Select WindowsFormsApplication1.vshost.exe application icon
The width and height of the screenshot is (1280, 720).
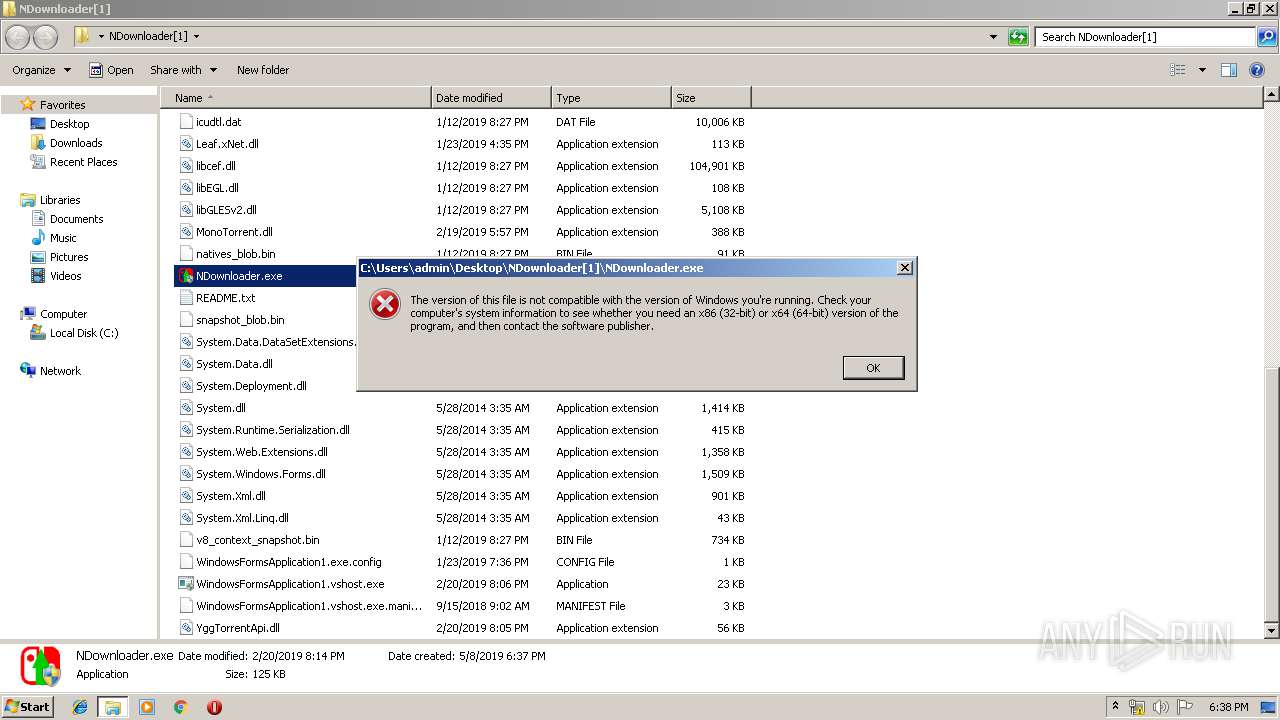pyautogui.click(x=186, y=584)
